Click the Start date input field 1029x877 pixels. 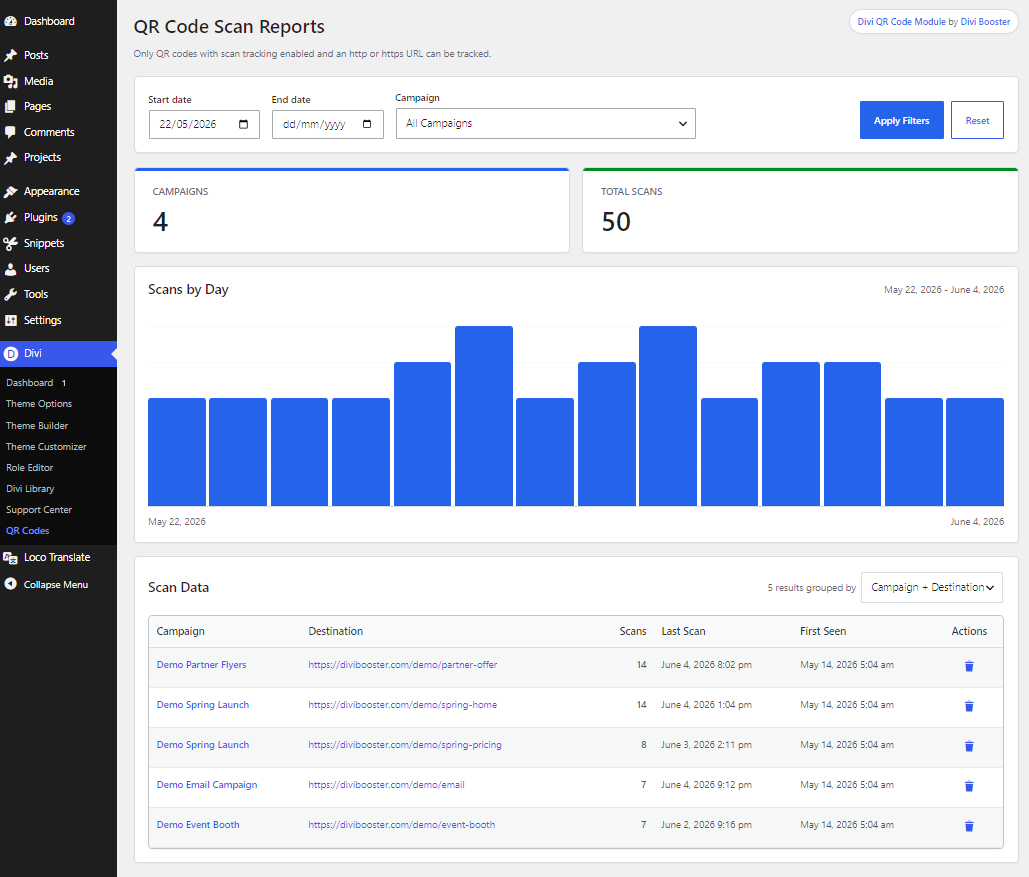click(204, 124)
